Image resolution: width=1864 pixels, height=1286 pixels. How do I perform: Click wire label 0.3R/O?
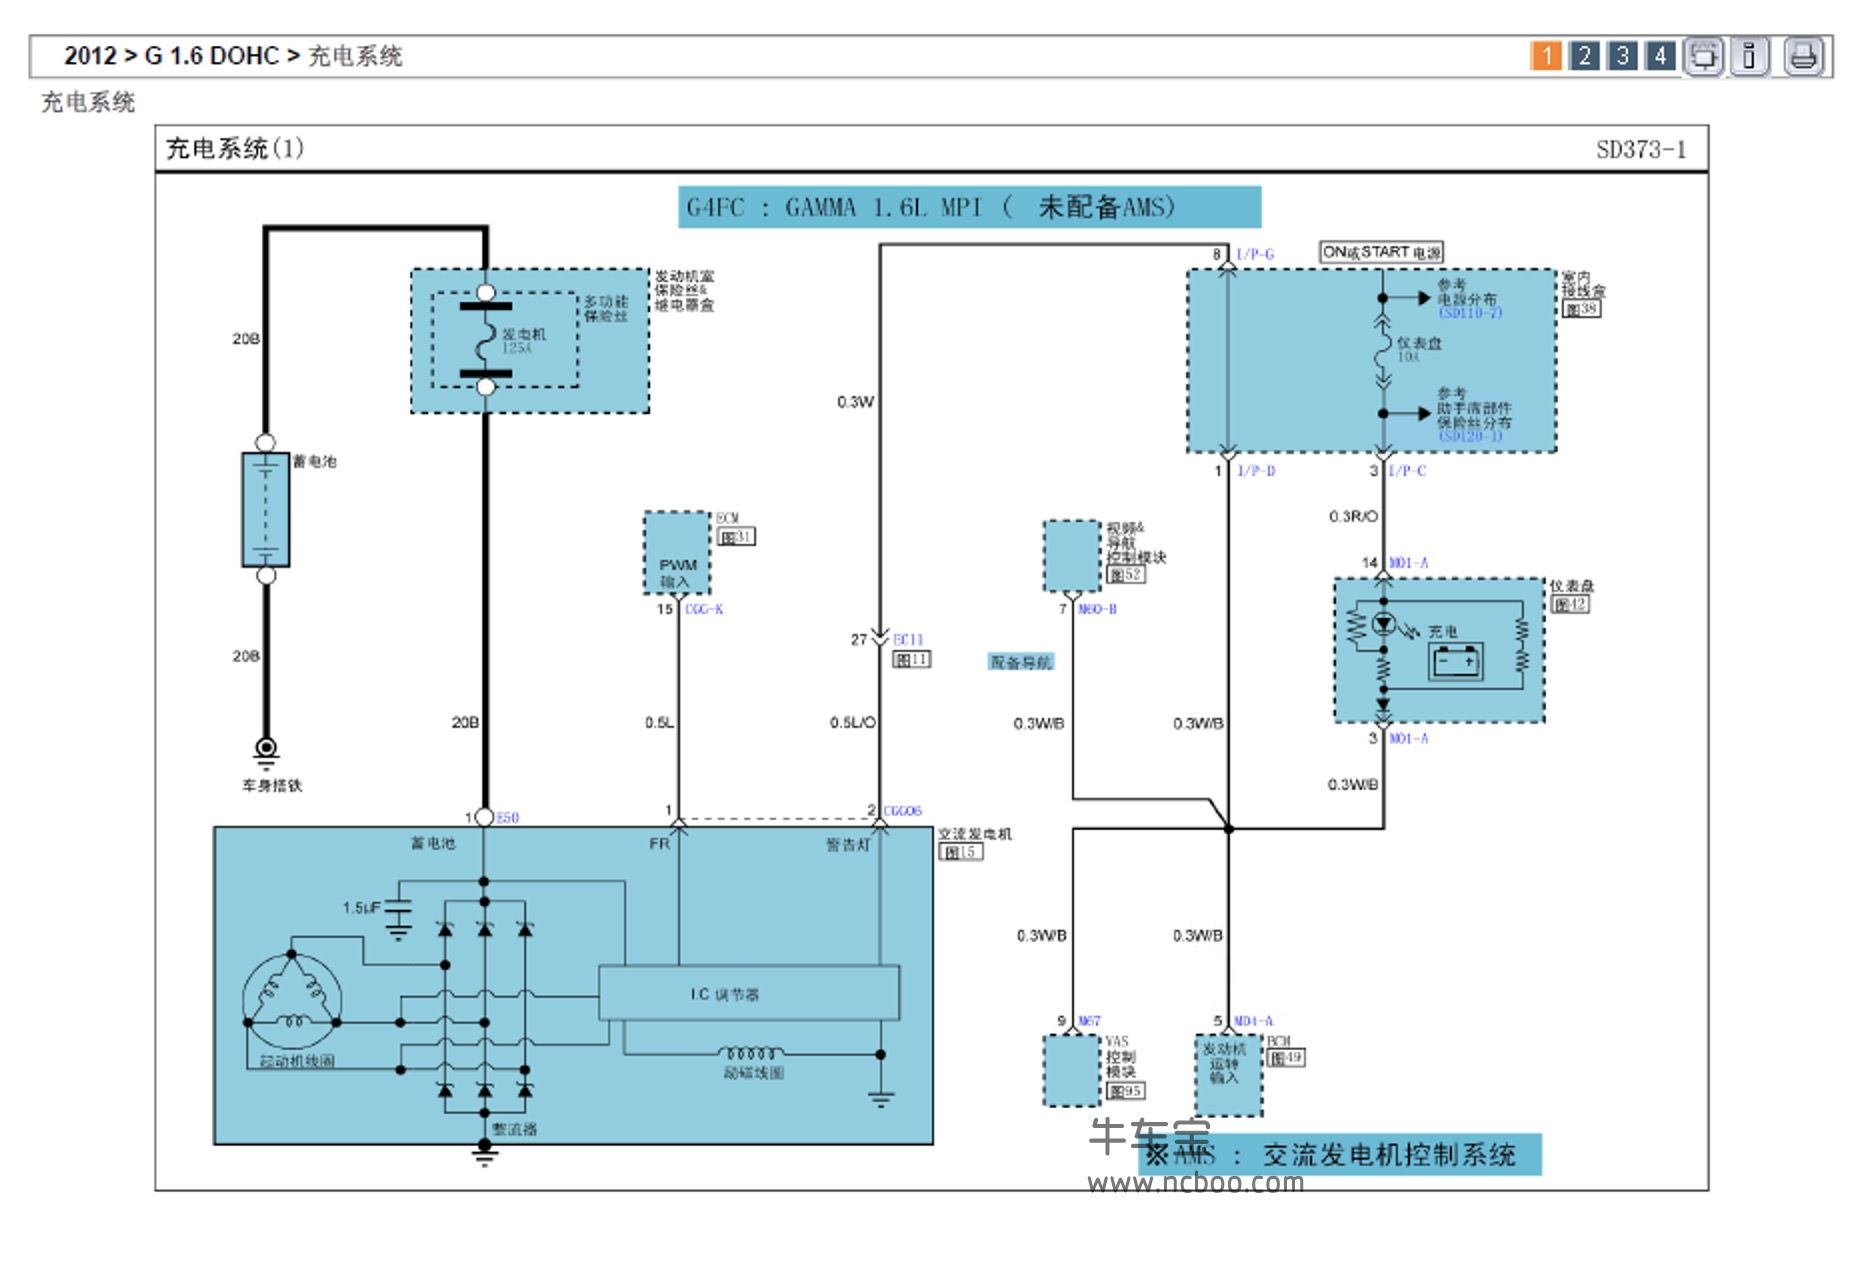click(1352, 516)
